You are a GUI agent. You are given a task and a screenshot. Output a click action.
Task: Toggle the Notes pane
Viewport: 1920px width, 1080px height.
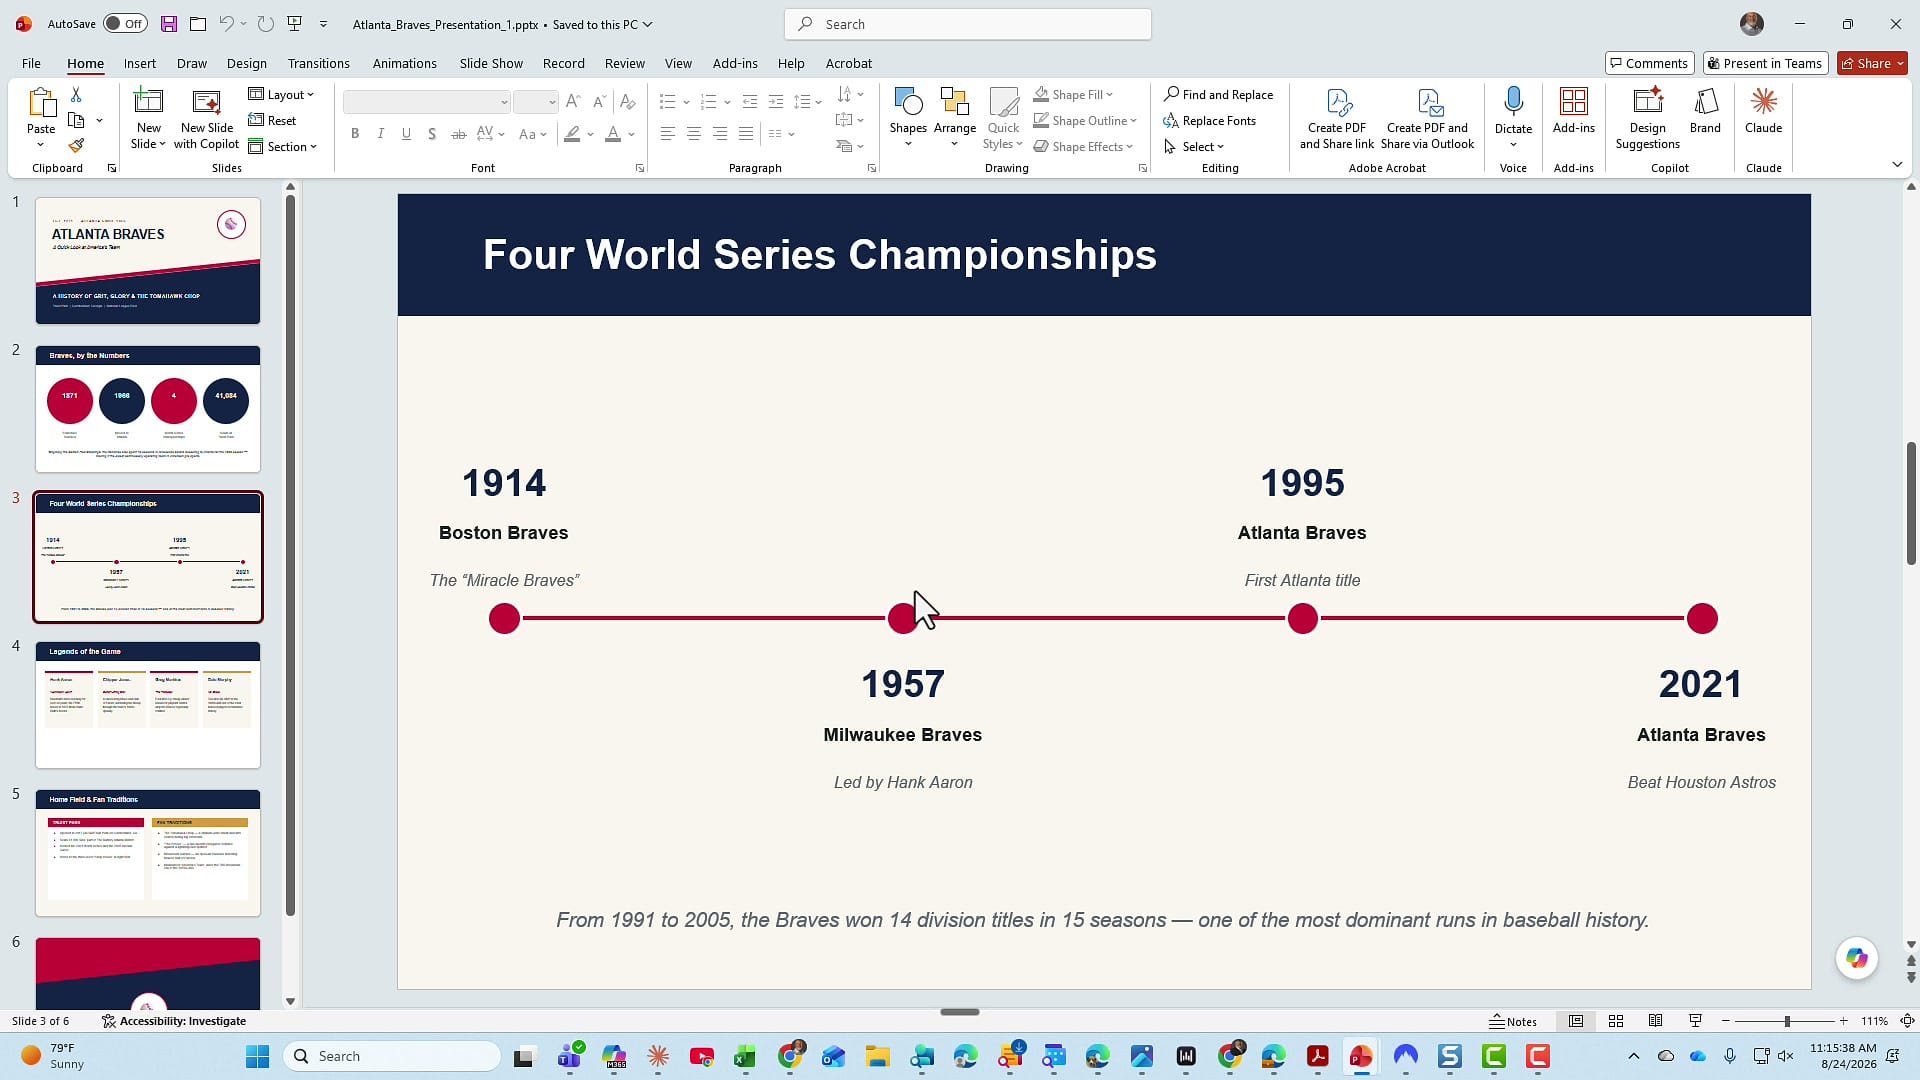[1513, 1021]
